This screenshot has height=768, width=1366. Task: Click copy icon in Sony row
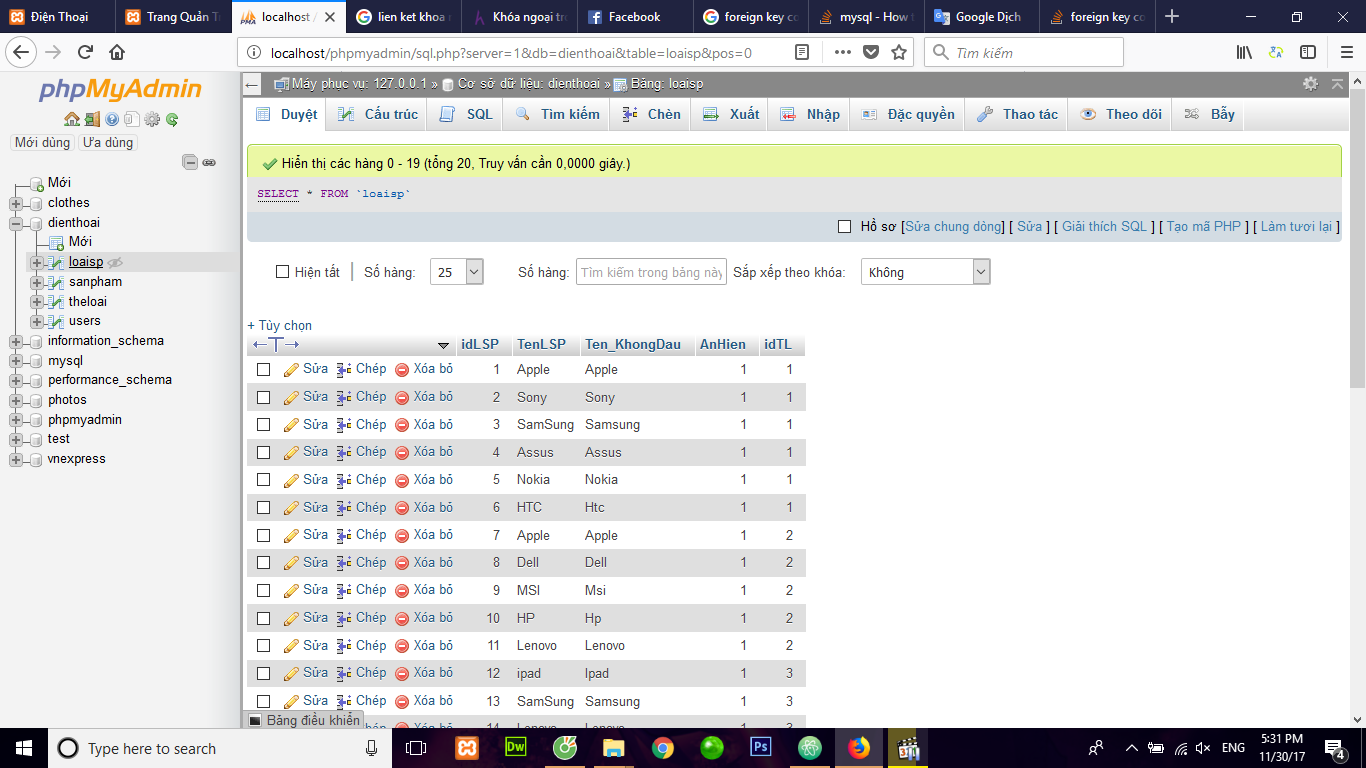click(x=344, y=397)
